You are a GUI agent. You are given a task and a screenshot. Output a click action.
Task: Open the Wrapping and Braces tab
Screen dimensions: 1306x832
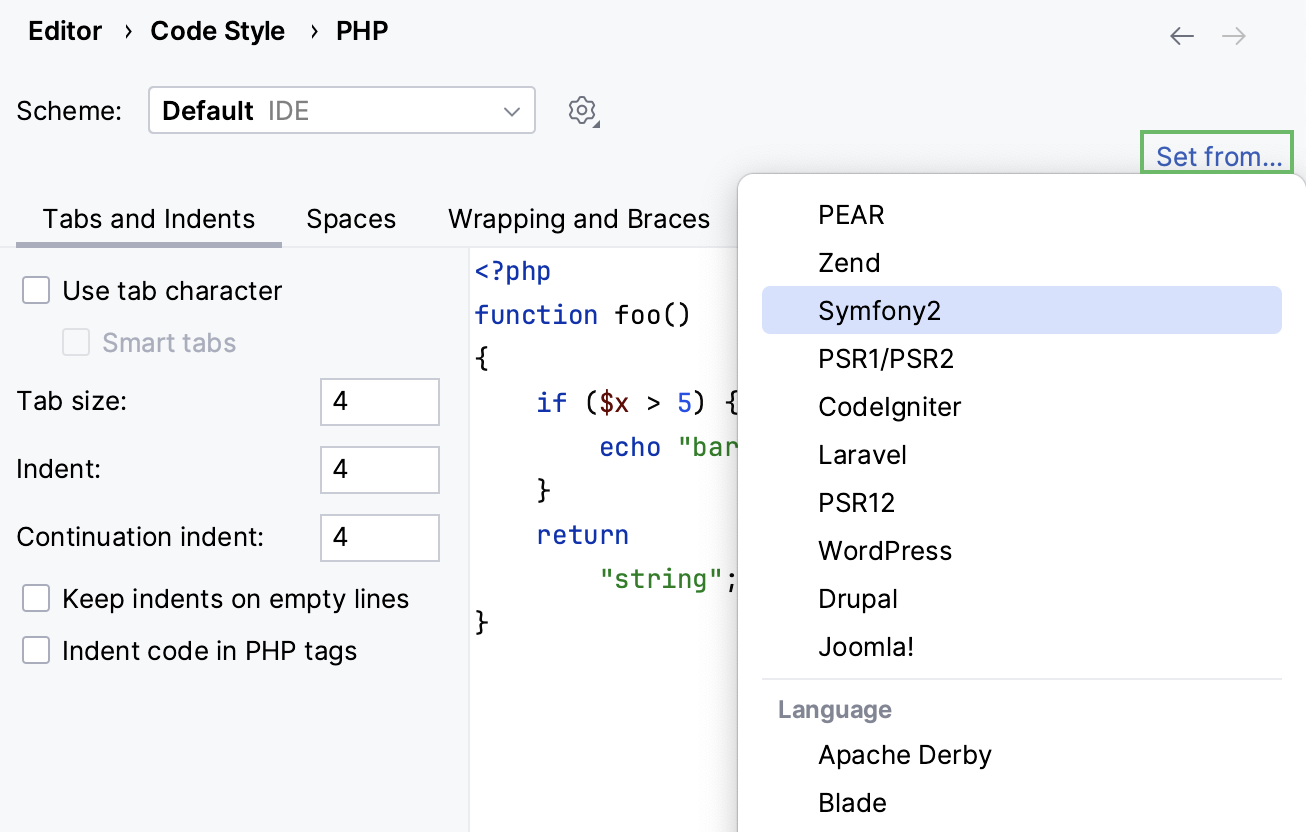(579, 219)
